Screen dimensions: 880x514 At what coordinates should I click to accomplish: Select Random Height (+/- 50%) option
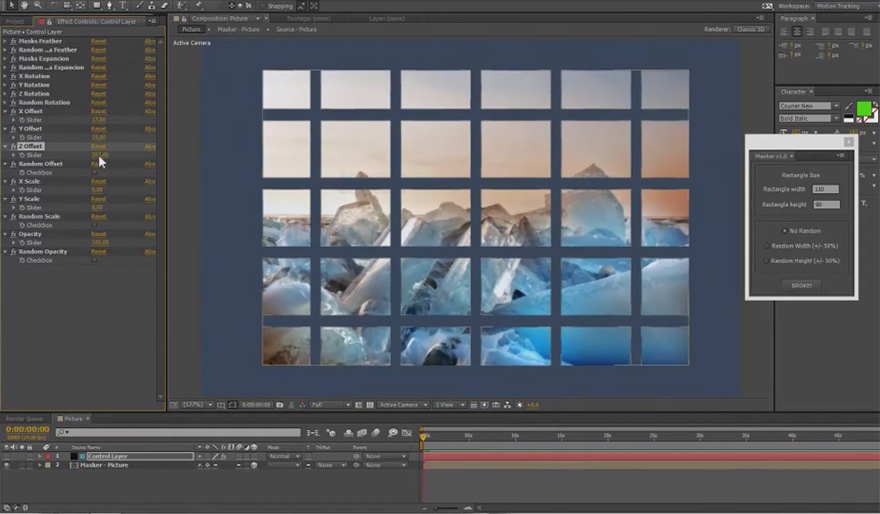click(x=767, y=261)
